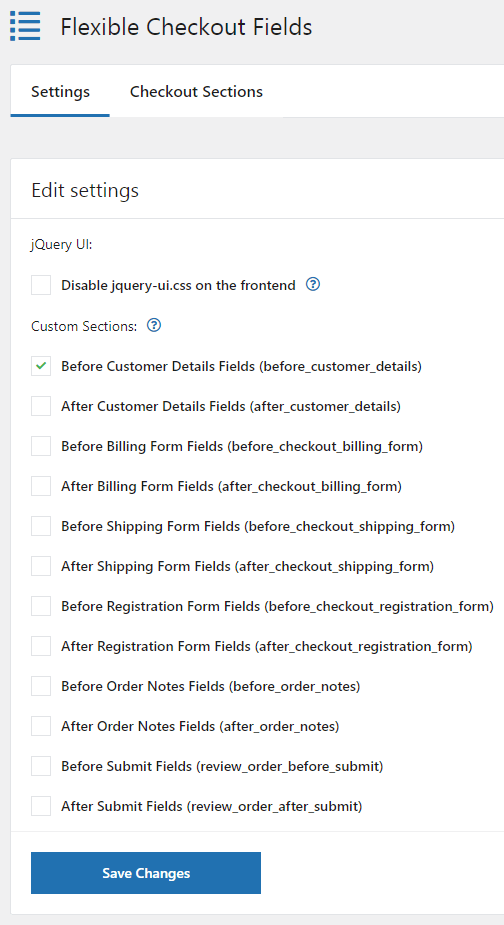Open help tooltip for jquery-ui.css option

pos(313,285)
